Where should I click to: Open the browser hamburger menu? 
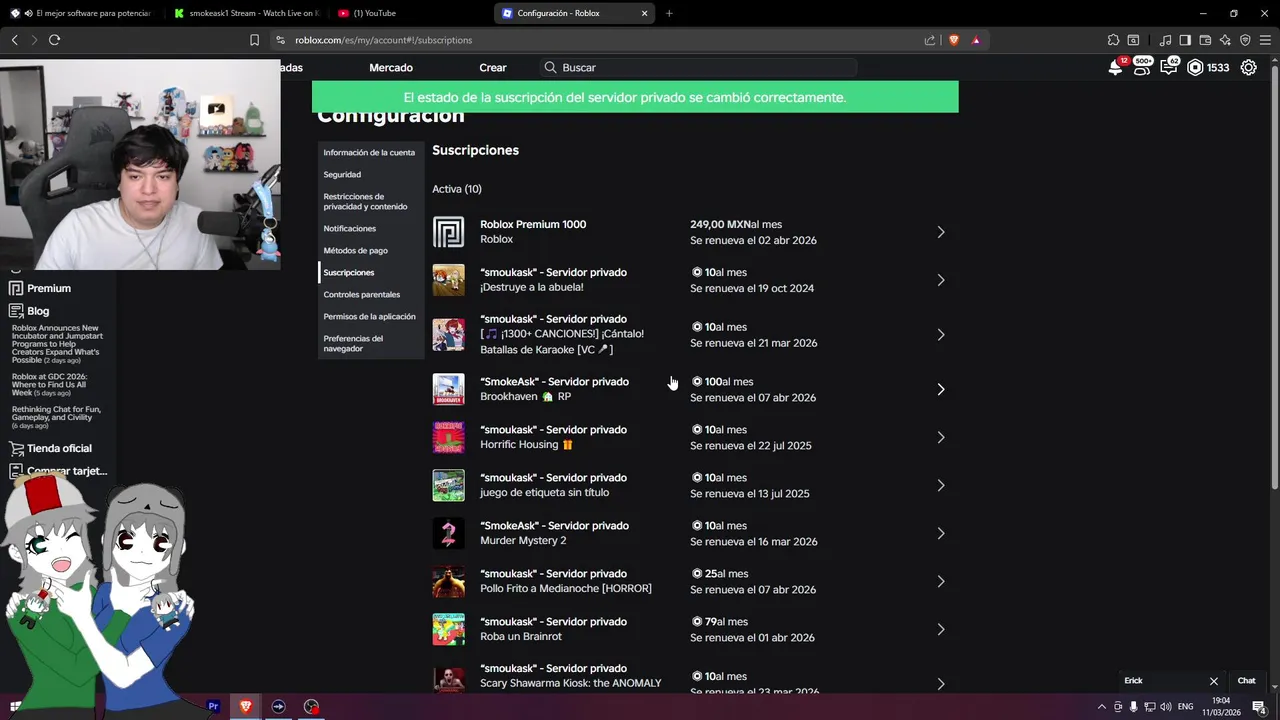1265,40
